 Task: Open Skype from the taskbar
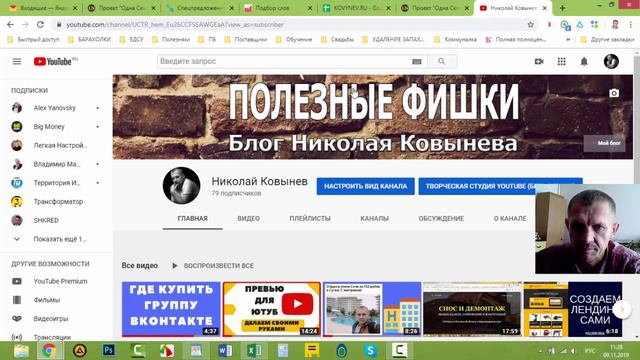[370, 350]
